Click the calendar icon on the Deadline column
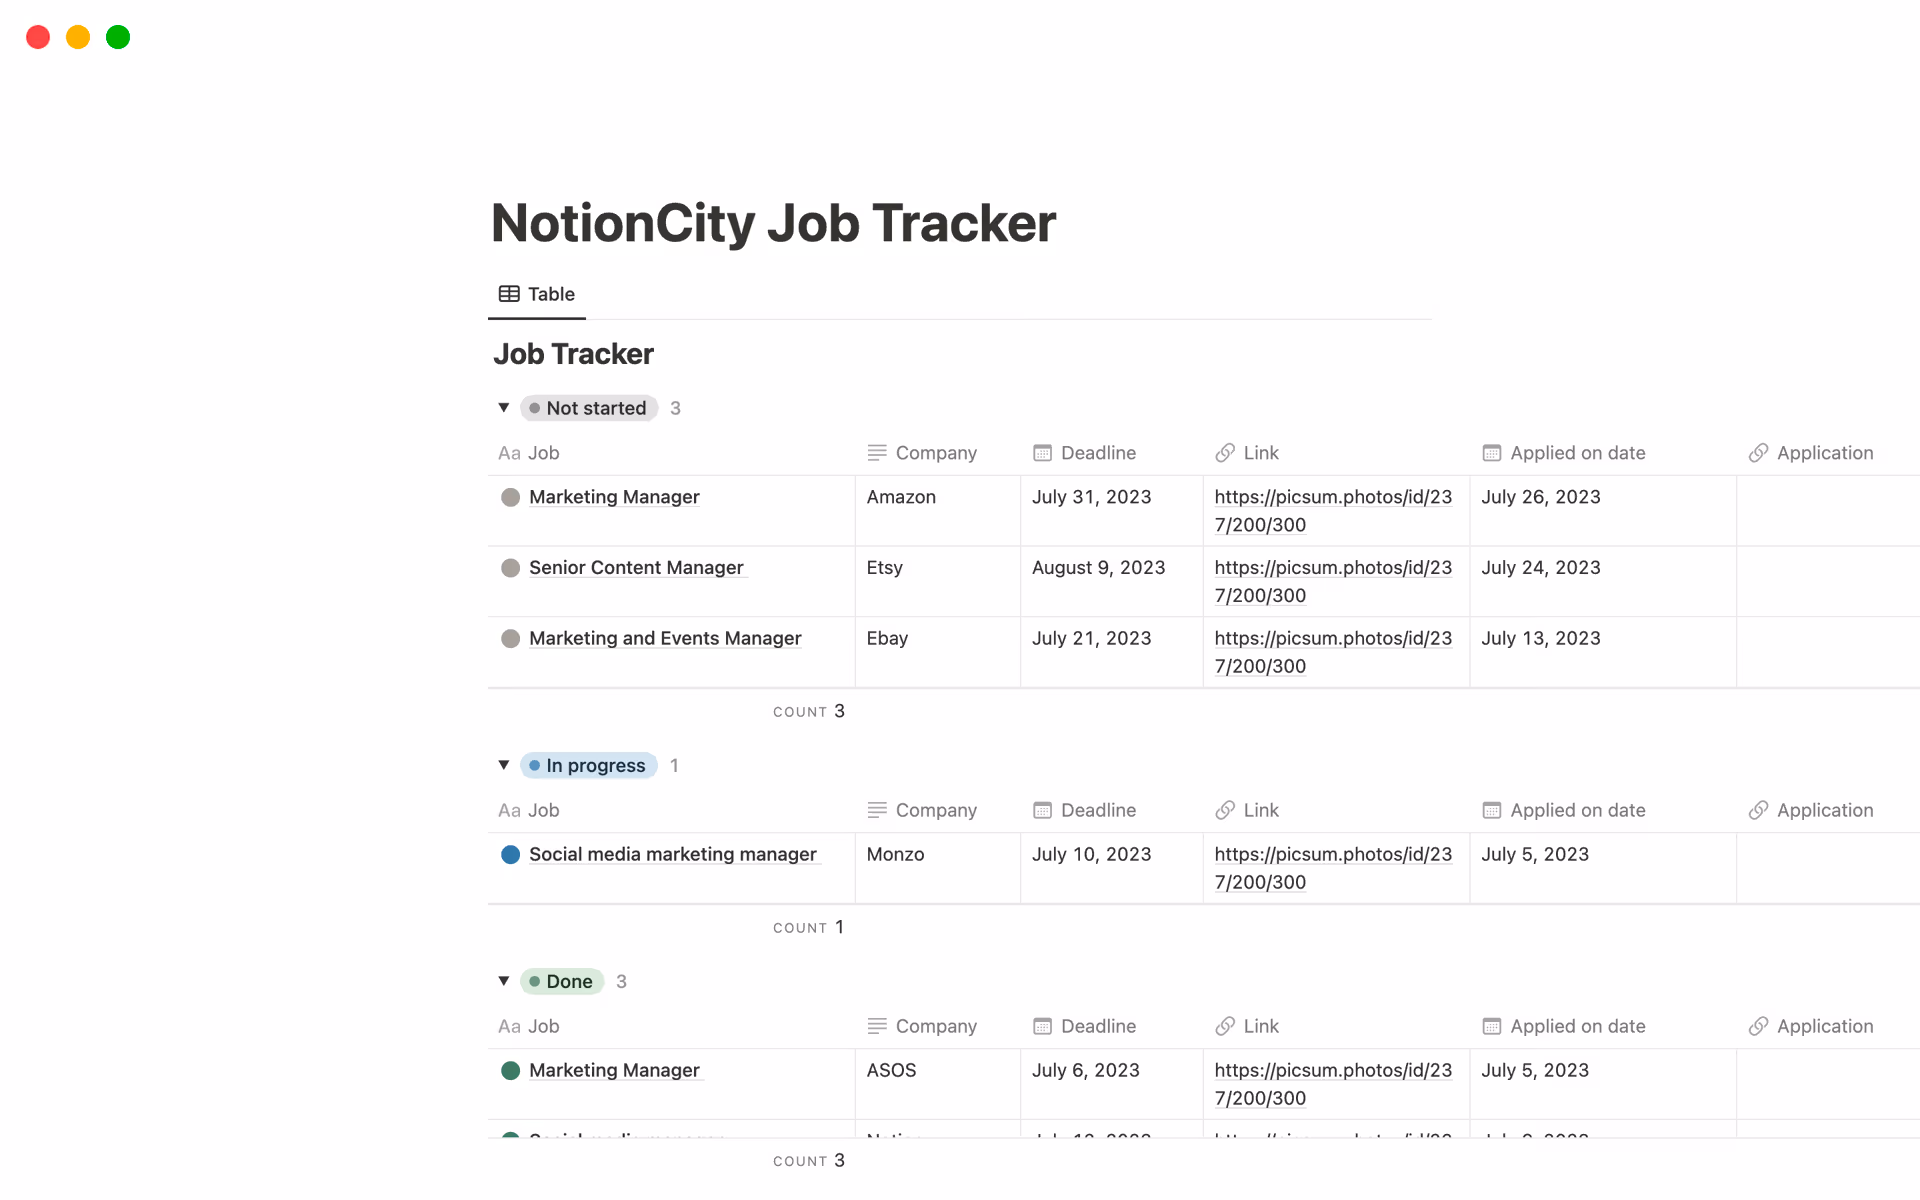Screen dimensions: 1920x1200 pos(1043,452)
